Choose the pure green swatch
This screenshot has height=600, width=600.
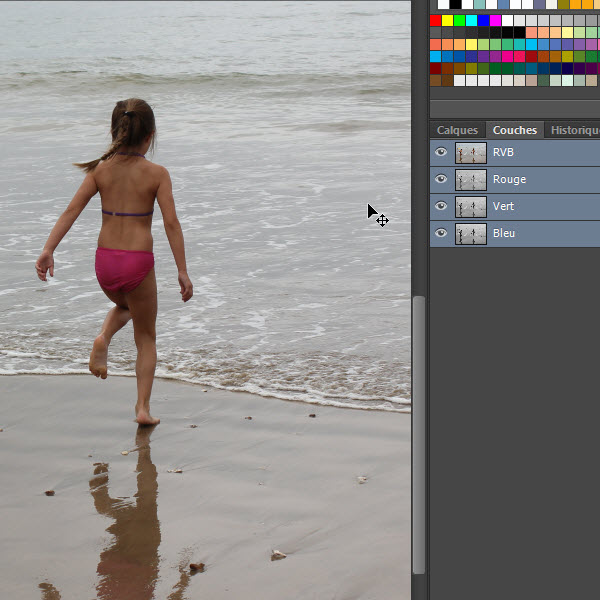pos(460,20)
